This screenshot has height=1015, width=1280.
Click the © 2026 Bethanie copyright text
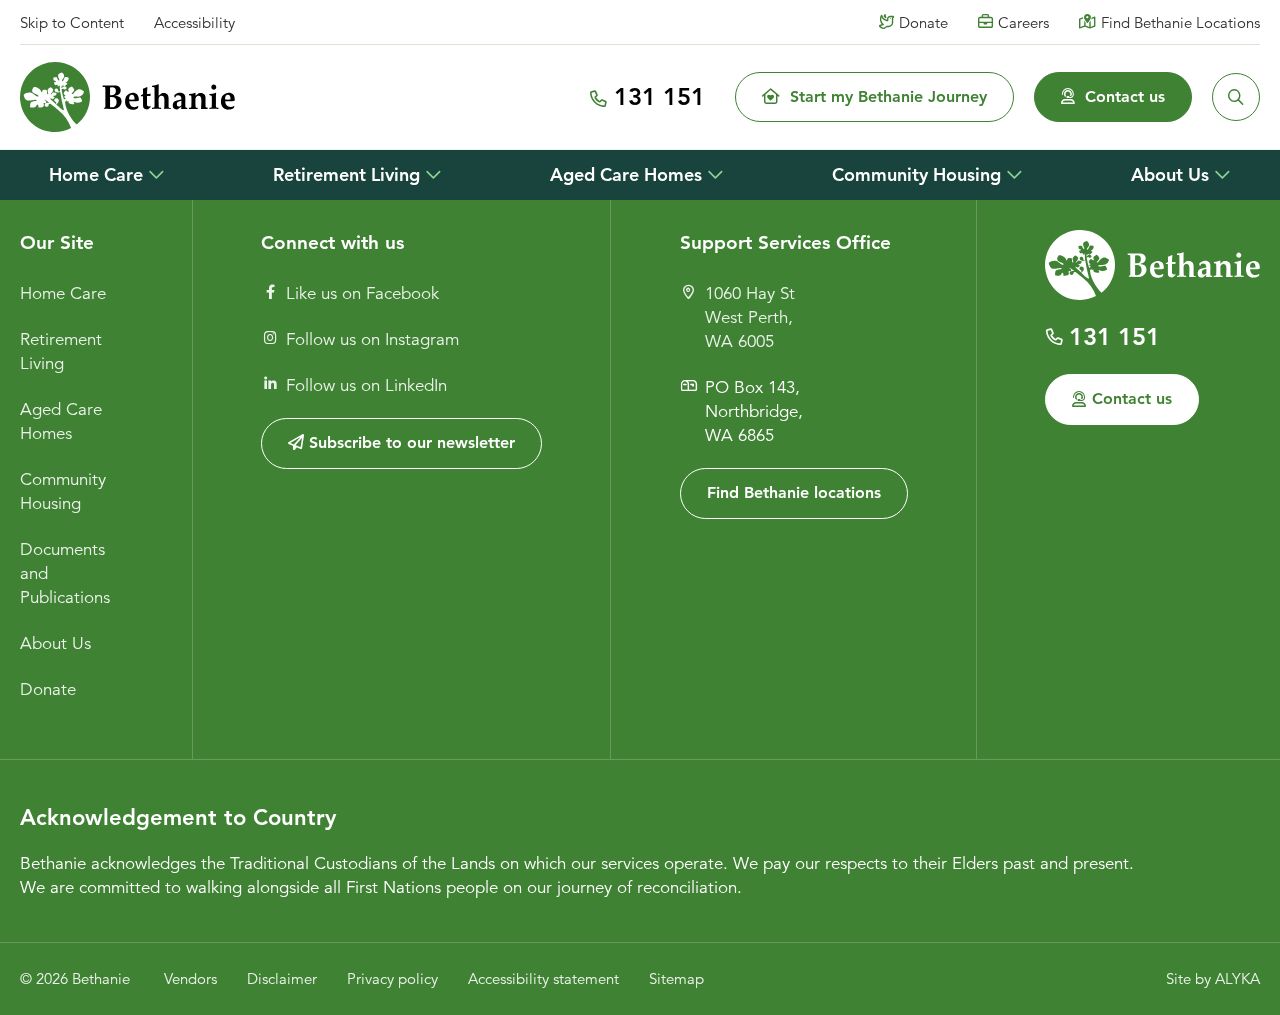(x=75, y=979)
